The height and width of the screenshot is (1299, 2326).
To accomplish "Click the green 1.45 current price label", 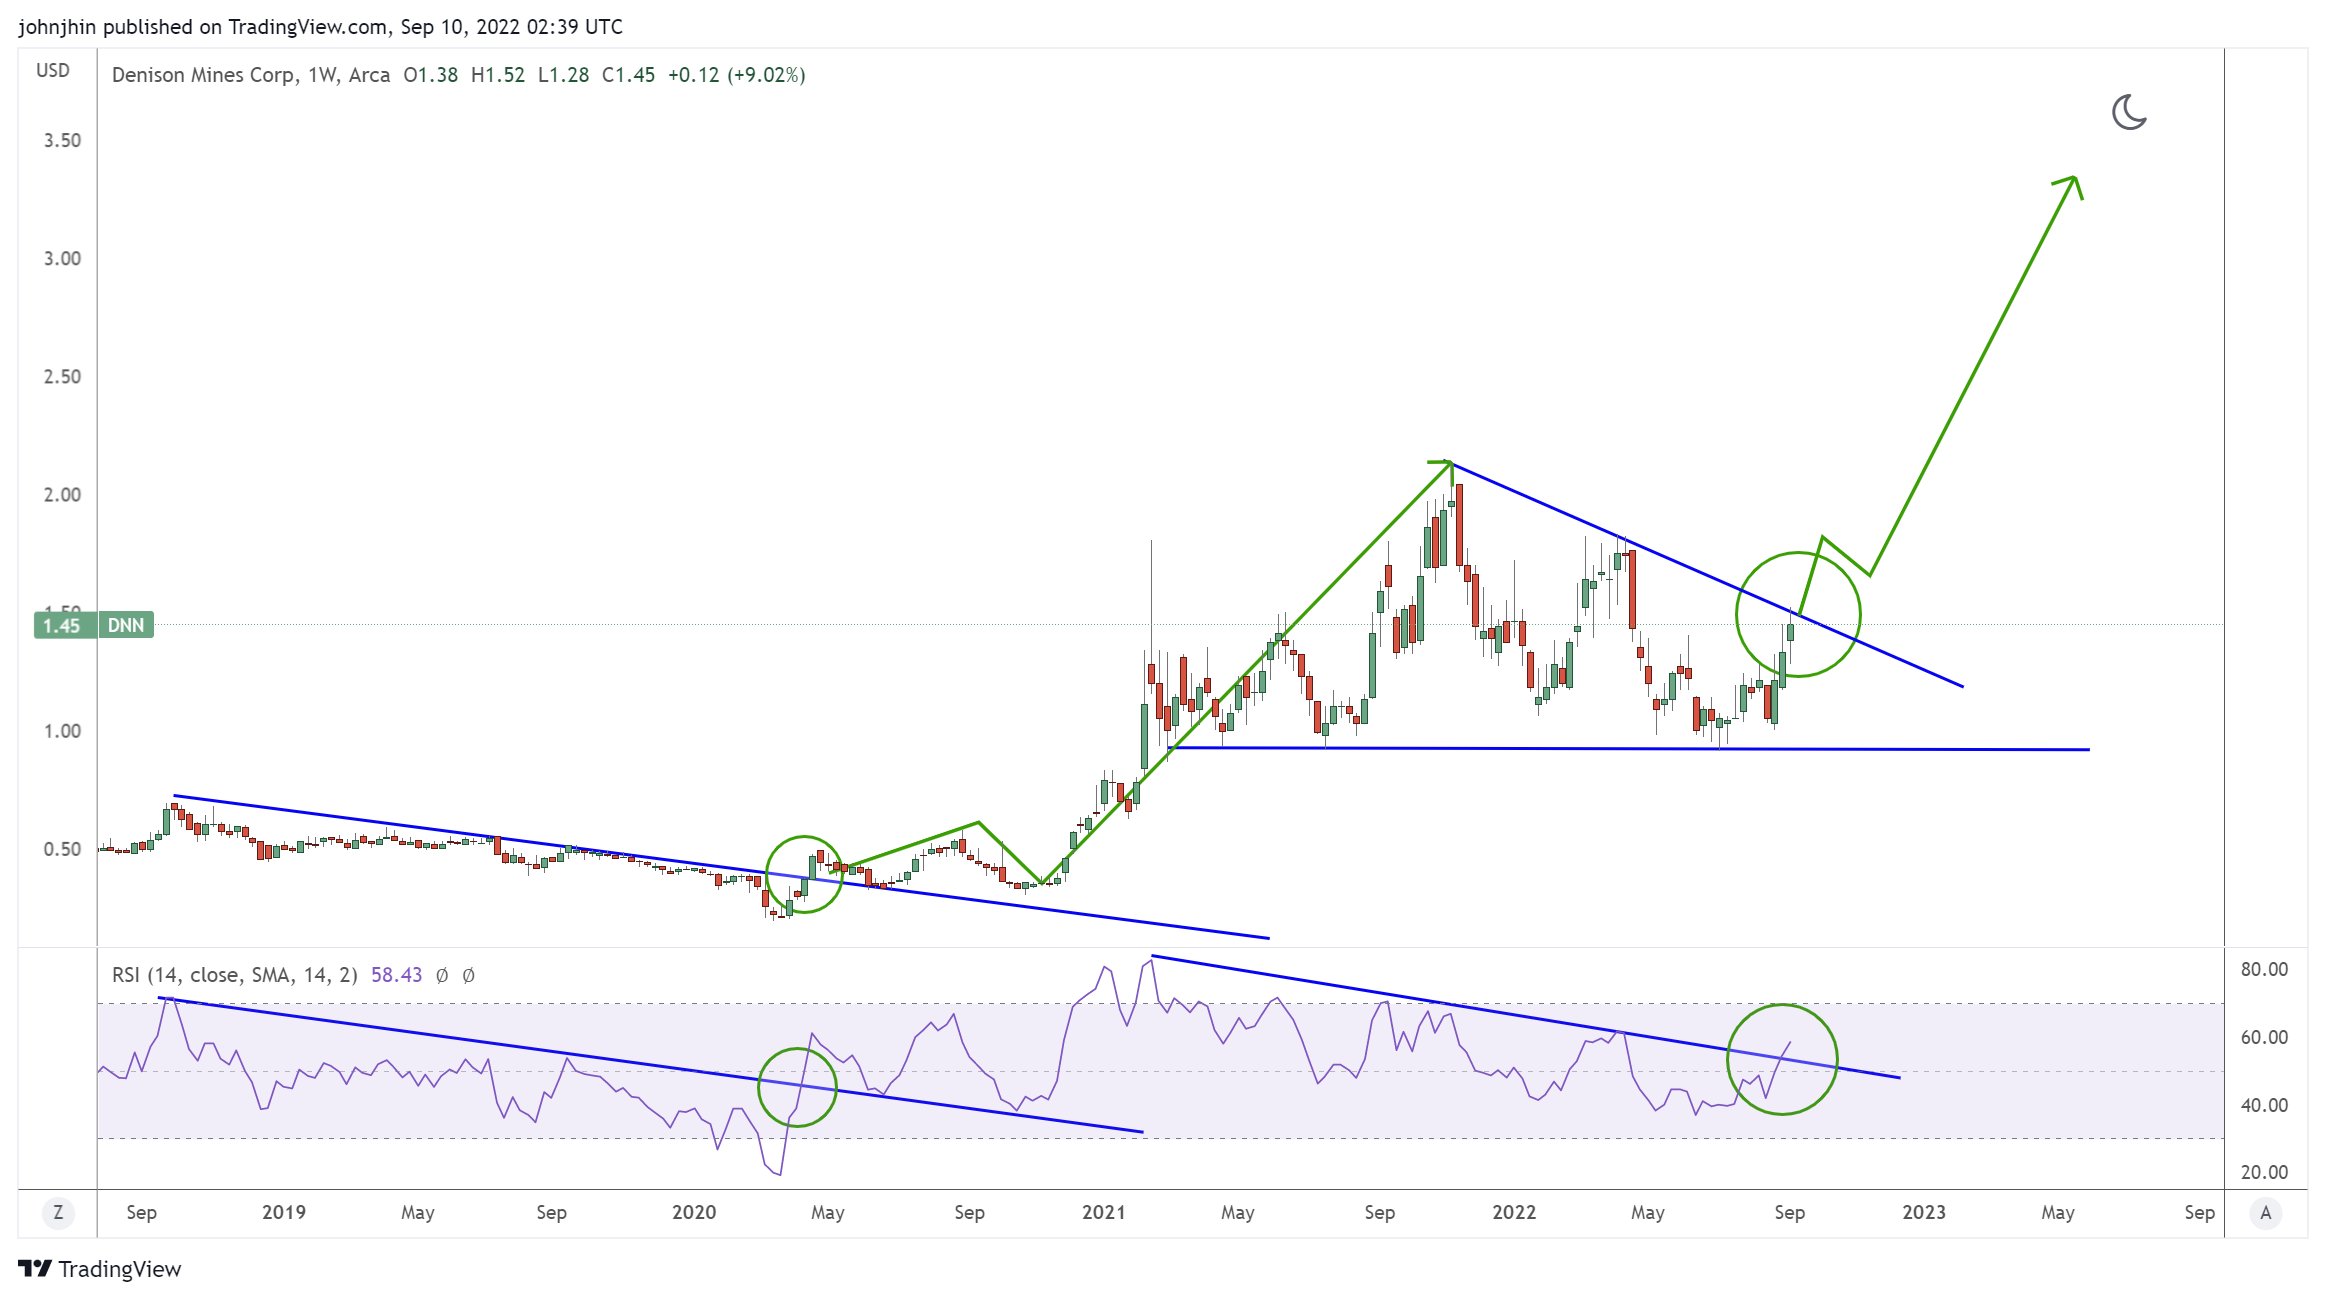I will (62, 626).
